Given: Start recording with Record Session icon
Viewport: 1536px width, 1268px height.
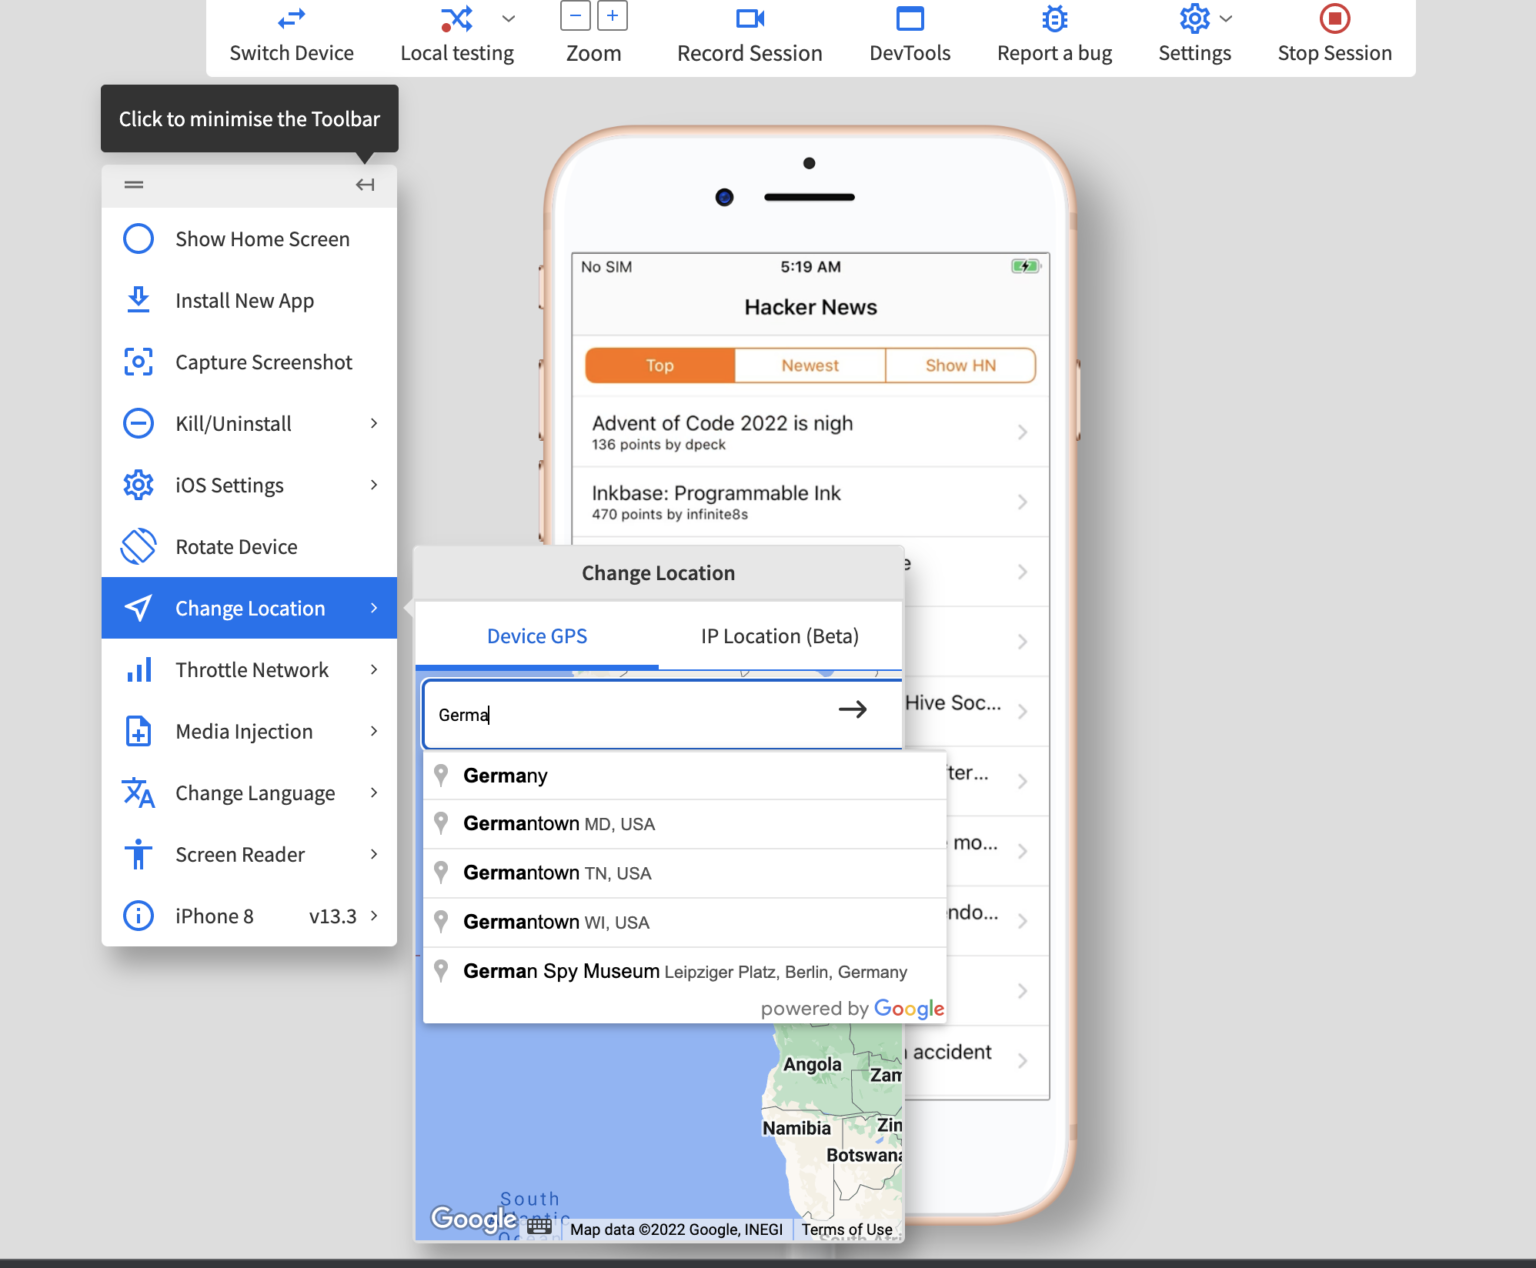Looking at the screenshot, I should [749, 19].
